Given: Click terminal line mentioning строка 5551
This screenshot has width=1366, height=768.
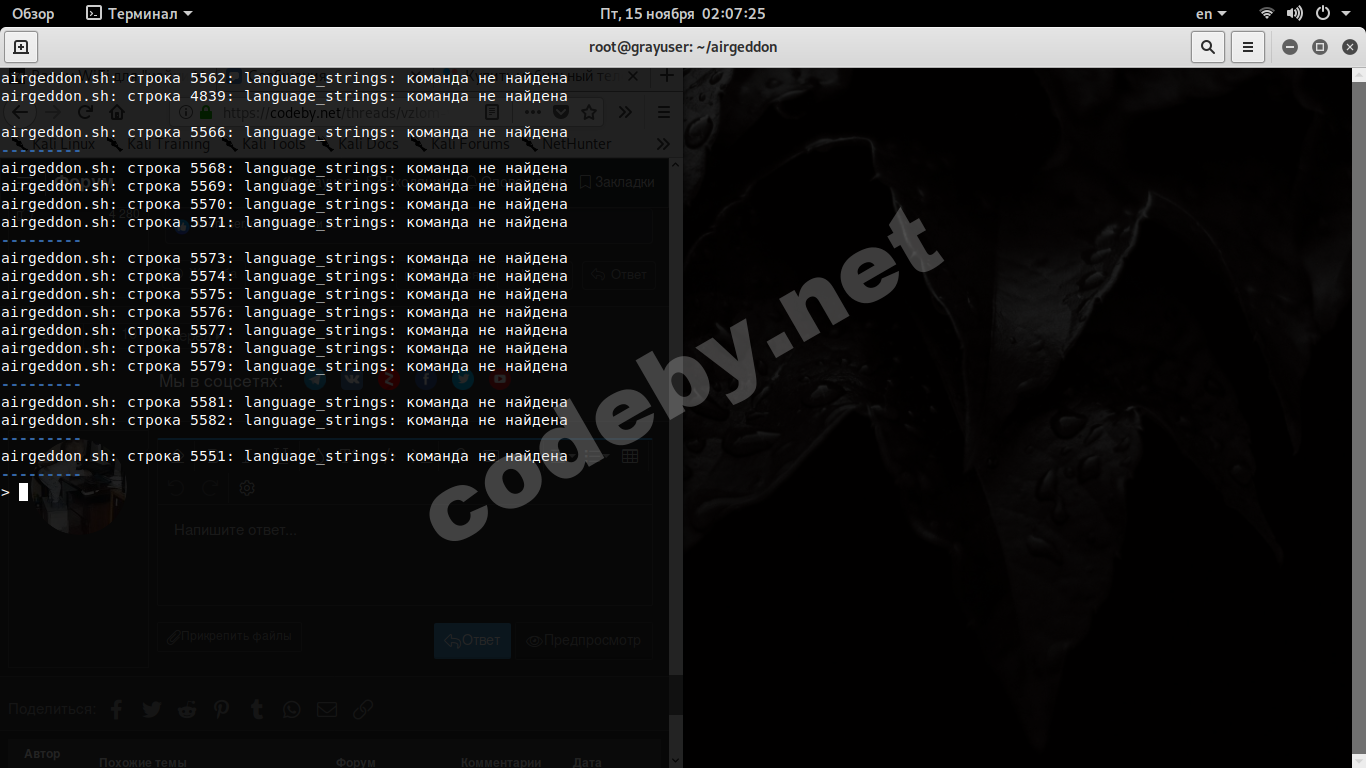Looking at the screenshot, I should [x=284, y=456].
